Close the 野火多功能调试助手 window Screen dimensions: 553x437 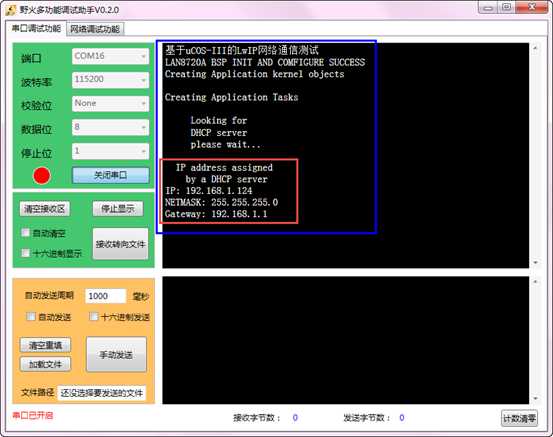(x=532, y=8)
